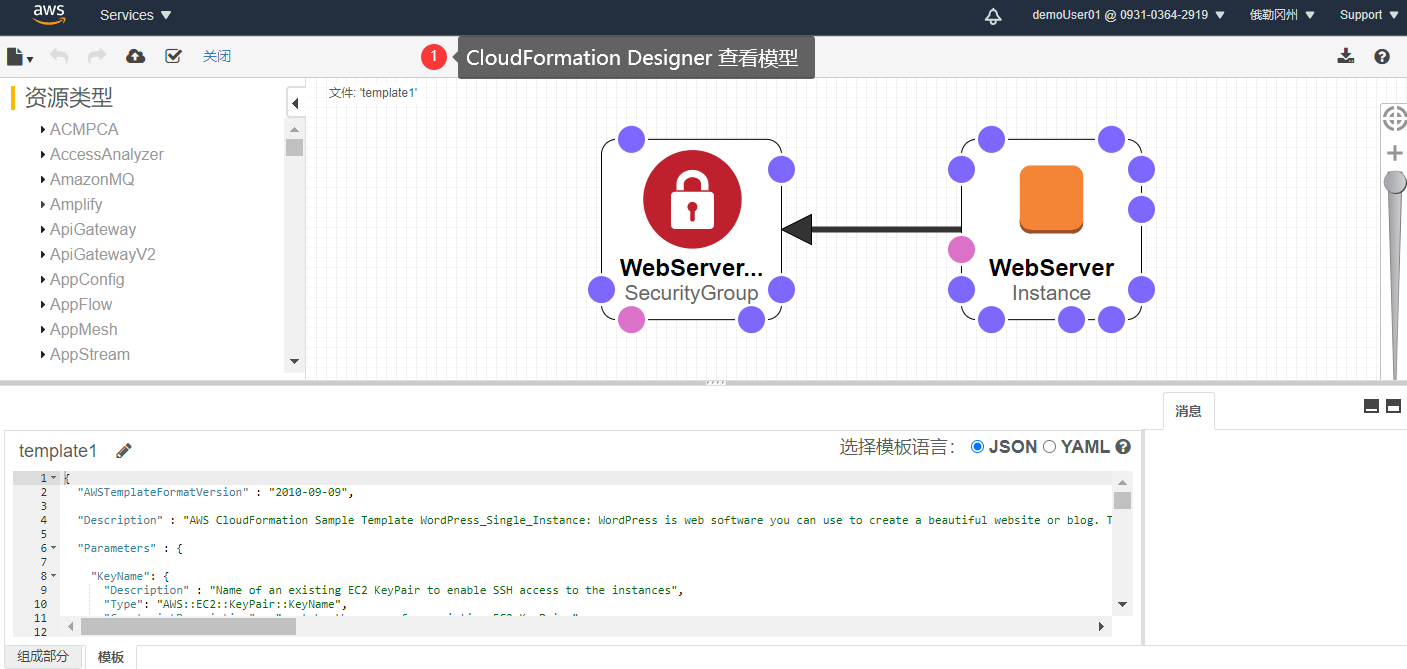This screenshot has height=669, width=1407.
Task: Expand the AppMesh resource type
Action: 43,329
